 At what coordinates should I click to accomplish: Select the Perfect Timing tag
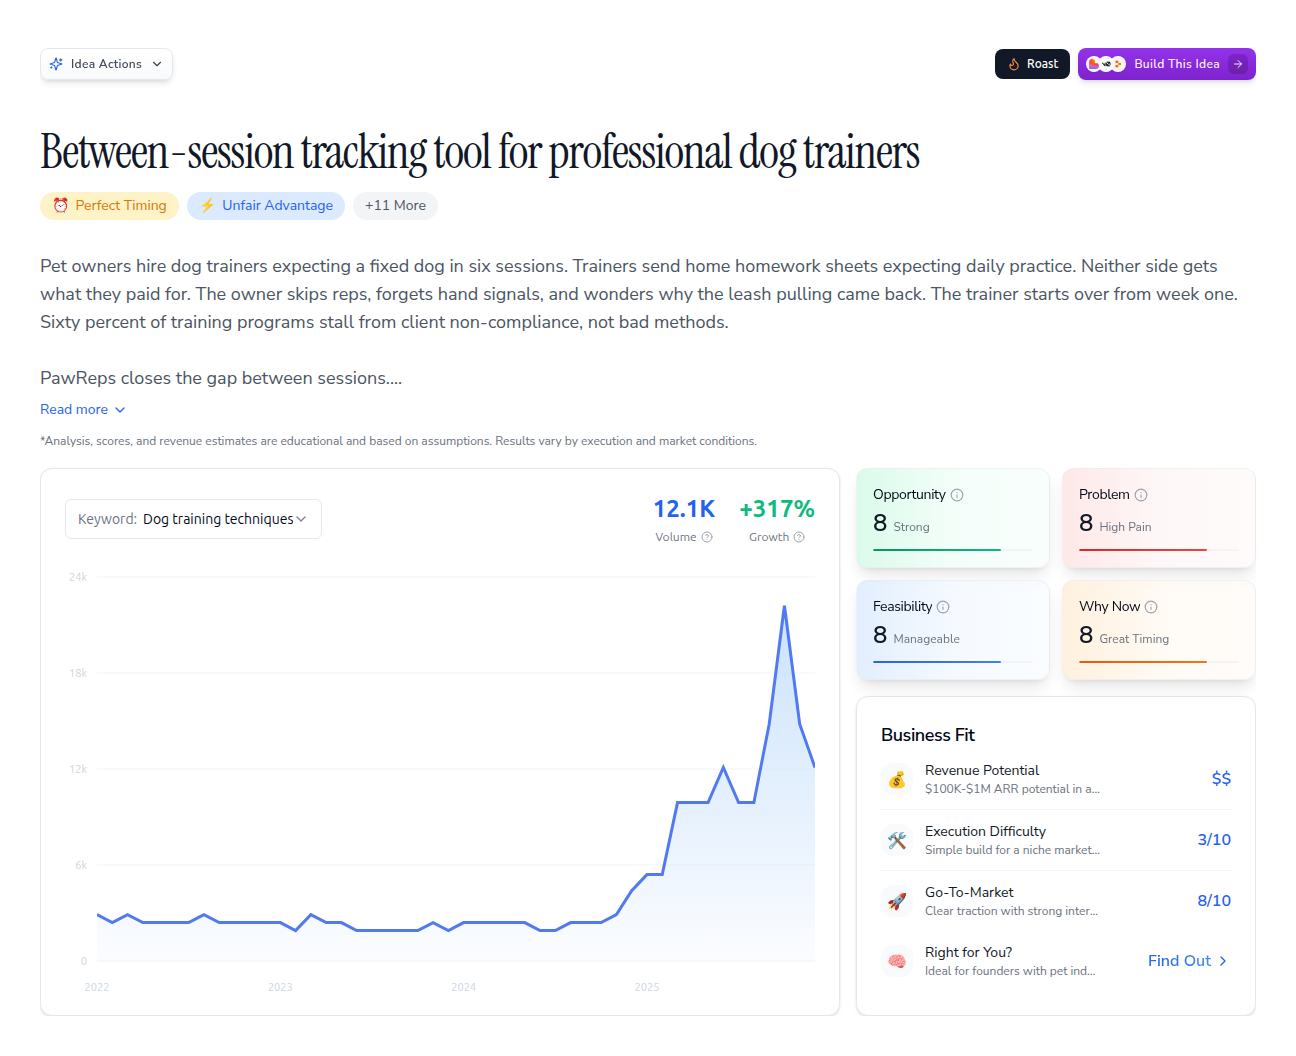110,205
